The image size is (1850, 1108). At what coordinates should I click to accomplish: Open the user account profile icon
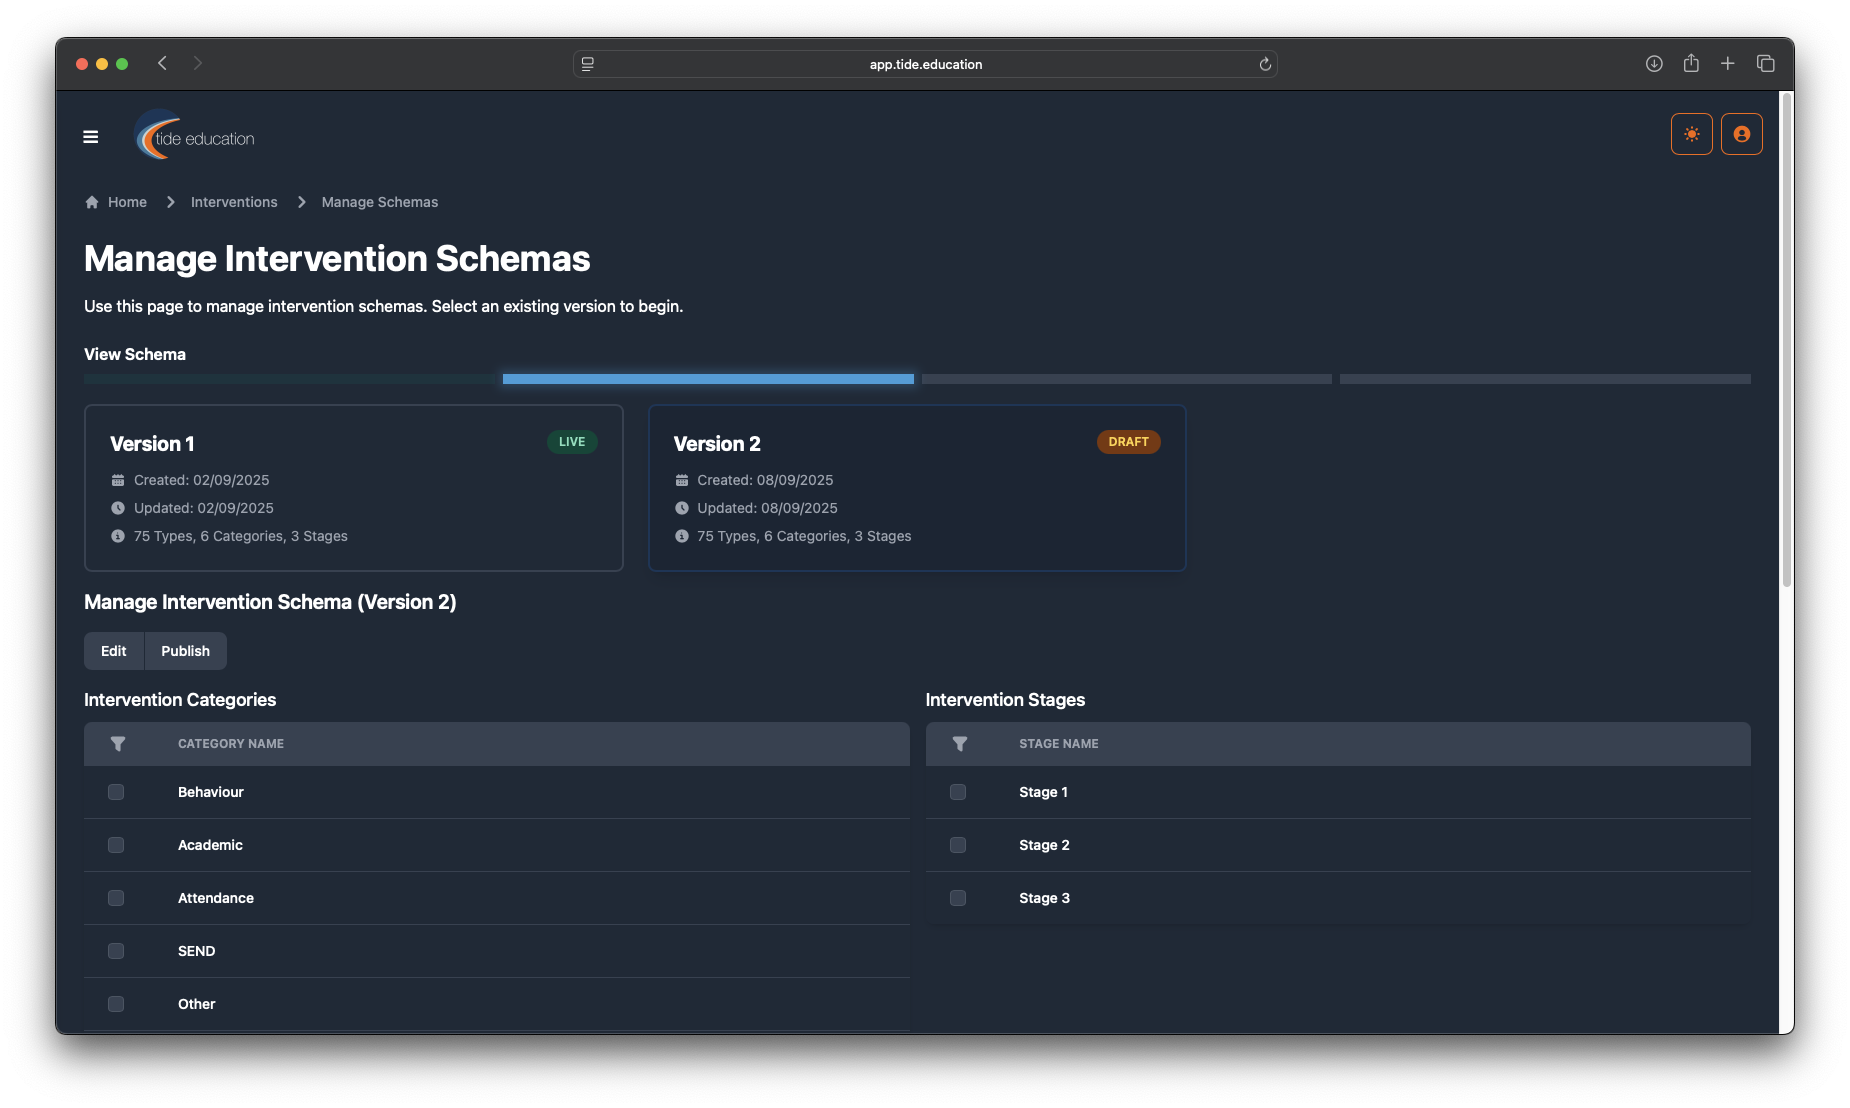(x=1741, y=134)
